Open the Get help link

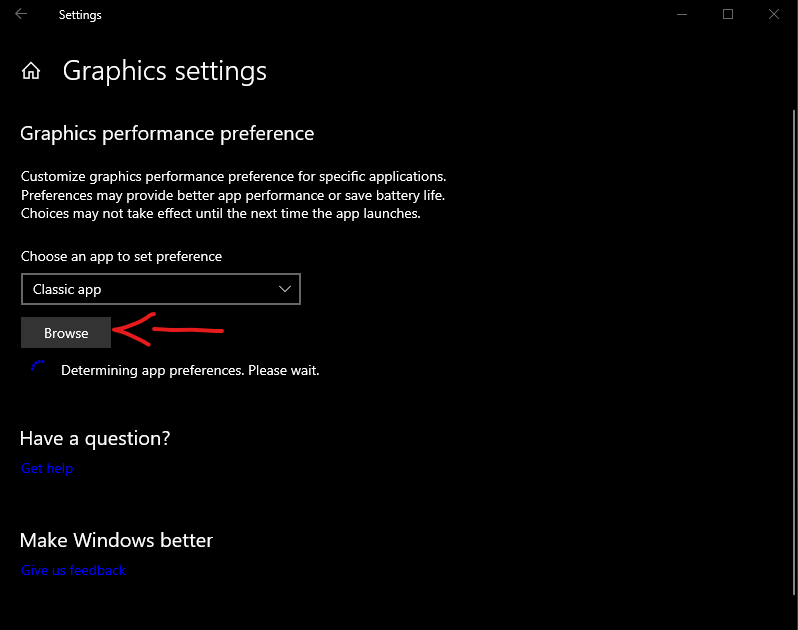(47, 468)
